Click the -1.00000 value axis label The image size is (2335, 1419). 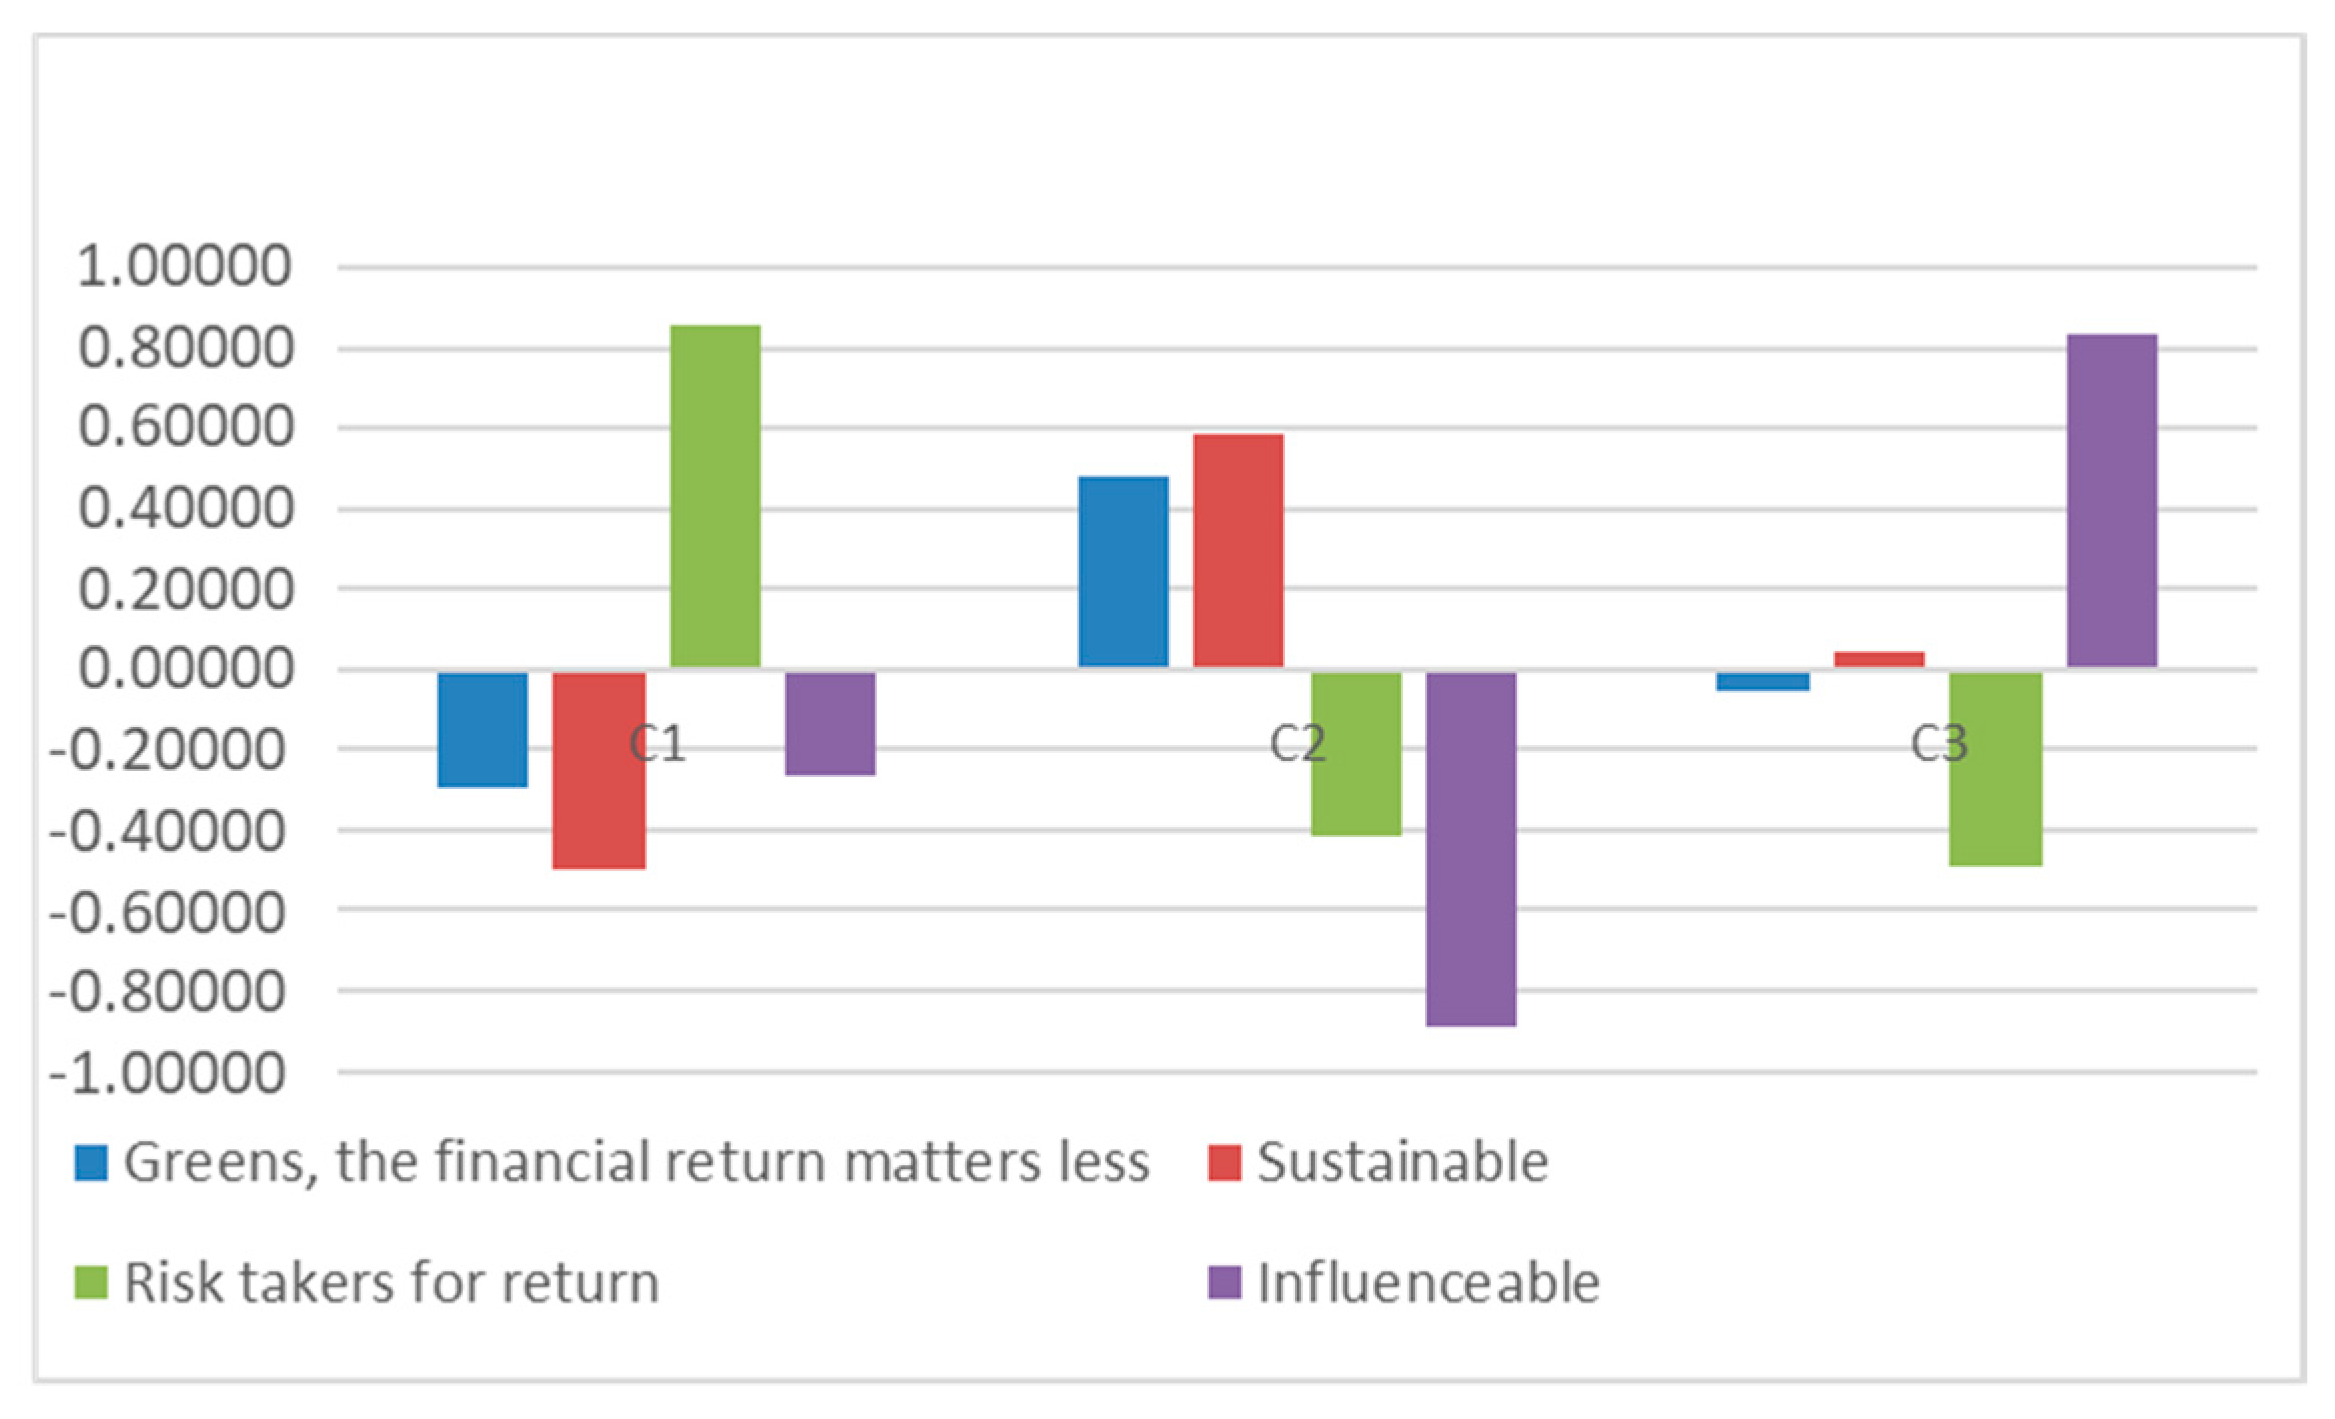tap(168, 1075)
